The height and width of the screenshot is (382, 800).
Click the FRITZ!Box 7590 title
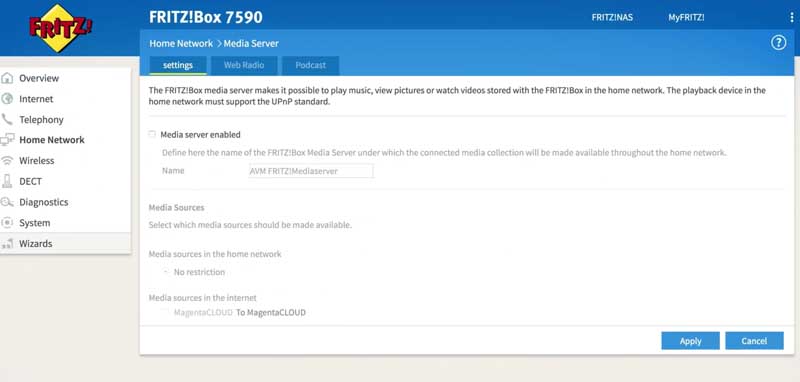tap(206, 17)
